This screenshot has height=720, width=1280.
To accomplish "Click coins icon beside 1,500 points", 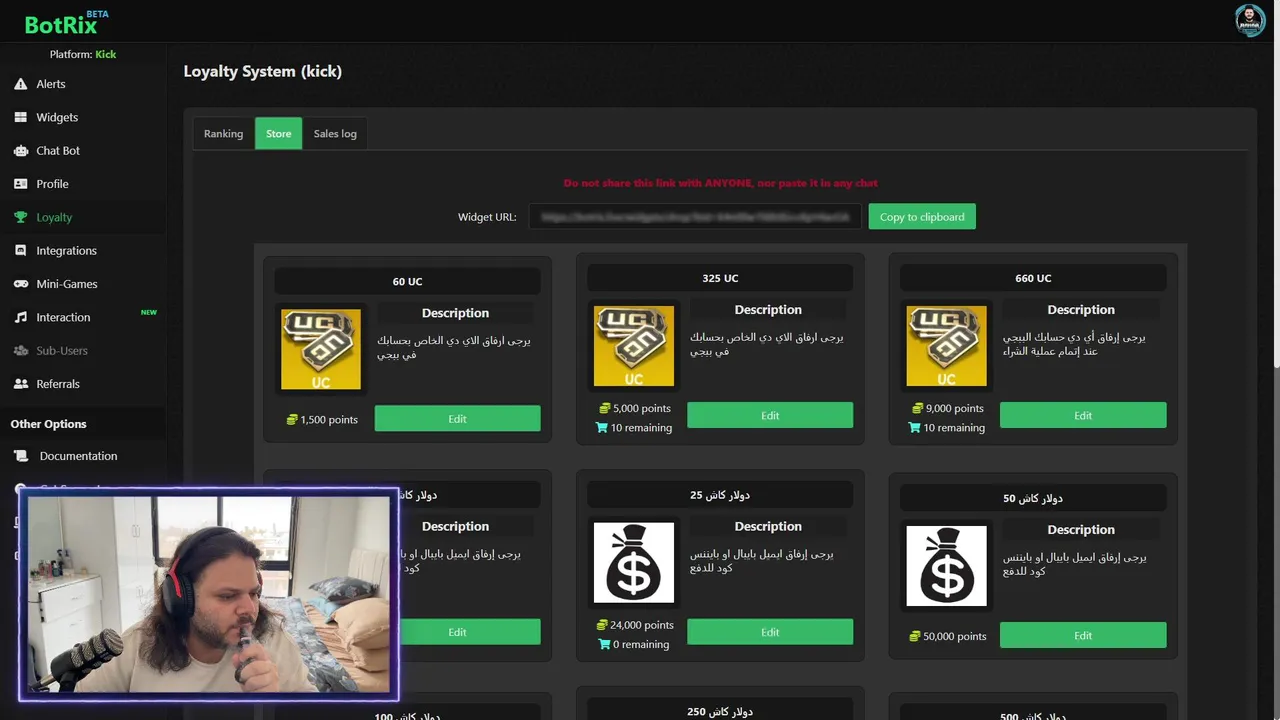I will click(292, 420).
